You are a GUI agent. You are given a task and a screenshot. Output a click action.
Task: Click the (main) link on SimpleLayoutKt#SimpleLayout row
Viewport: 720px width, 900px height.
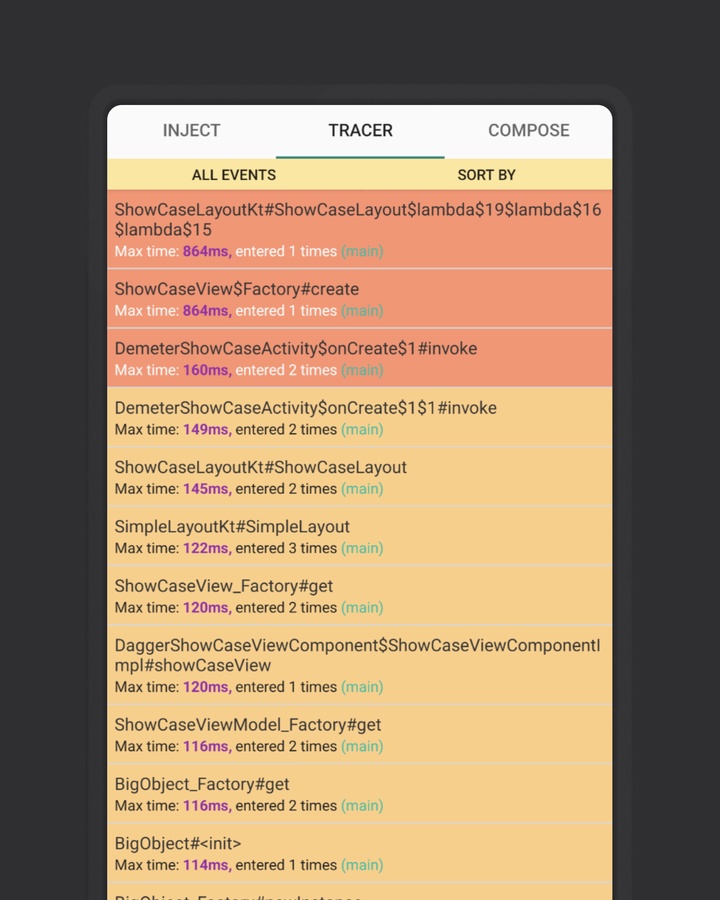(x=362, y=548)
